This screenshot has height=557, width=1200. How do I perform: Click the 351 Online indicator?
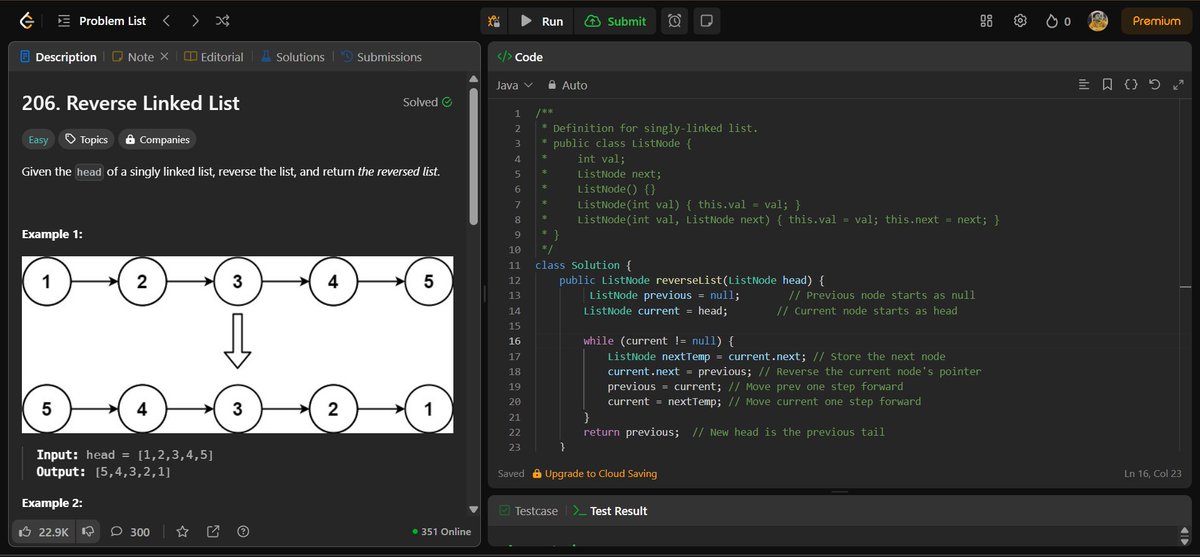pyautogui.click(x=441, y=532)
